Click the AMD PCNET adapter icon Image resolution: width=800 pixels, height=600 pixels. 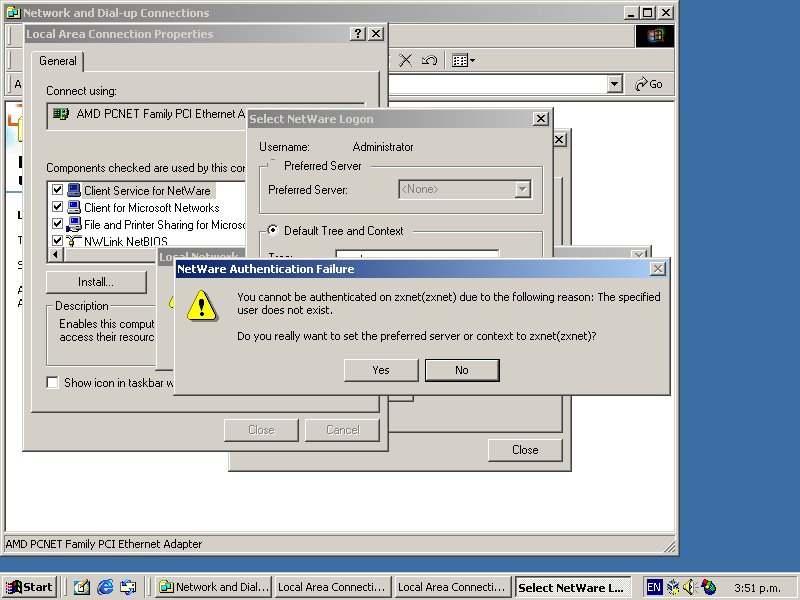tap(61, 114)
